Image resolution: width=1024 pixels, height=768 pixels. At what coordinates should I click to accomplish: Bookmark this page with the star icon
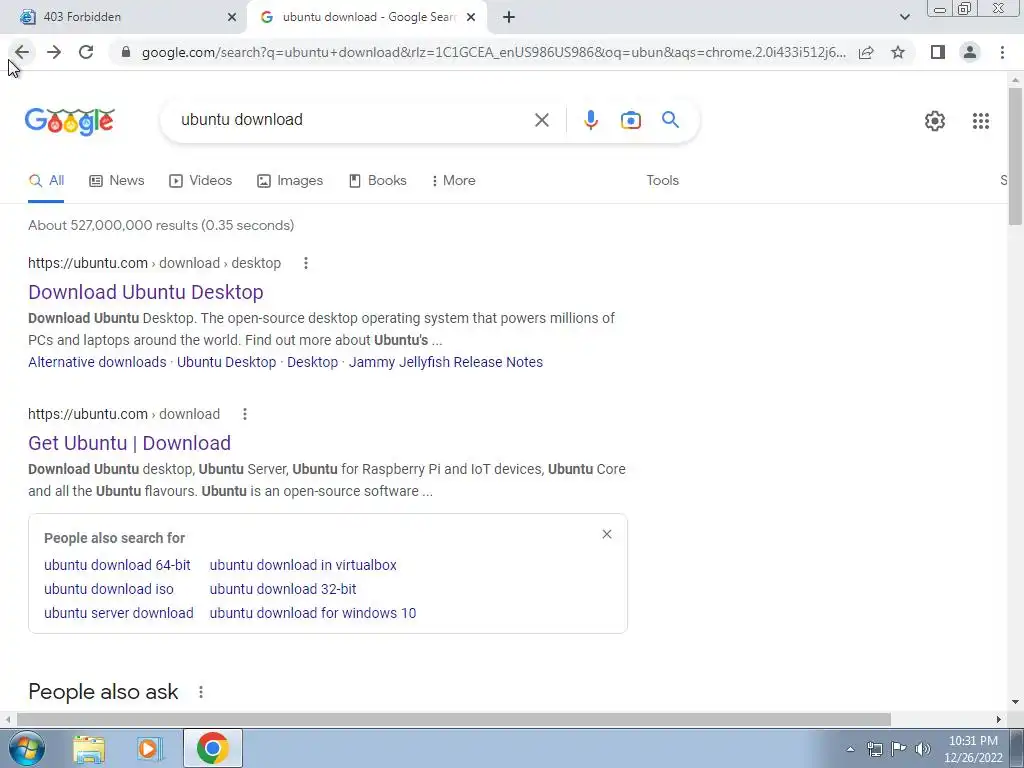[x=898, y=52]
